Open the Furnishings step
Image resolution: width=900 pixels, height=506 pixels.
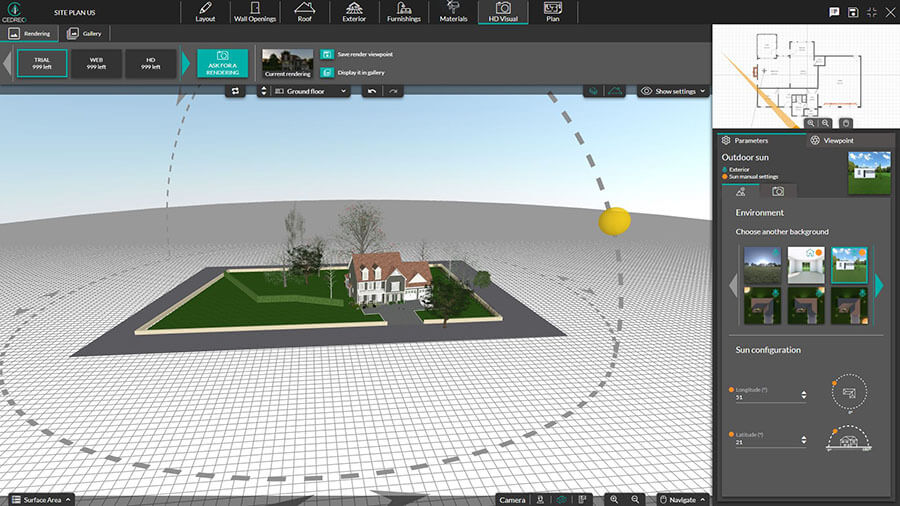point(406,12)
